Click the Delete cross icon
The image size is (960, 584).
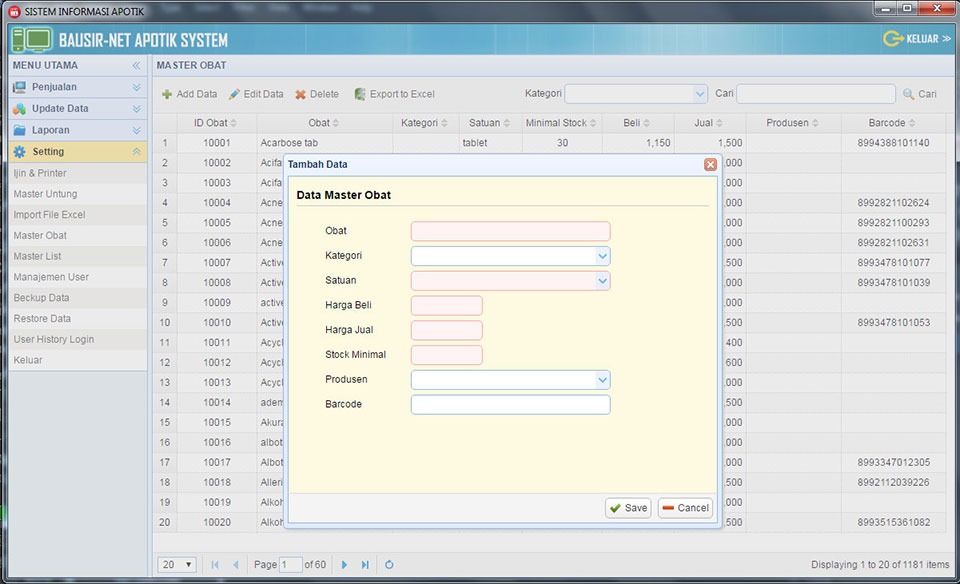(300, 94)
